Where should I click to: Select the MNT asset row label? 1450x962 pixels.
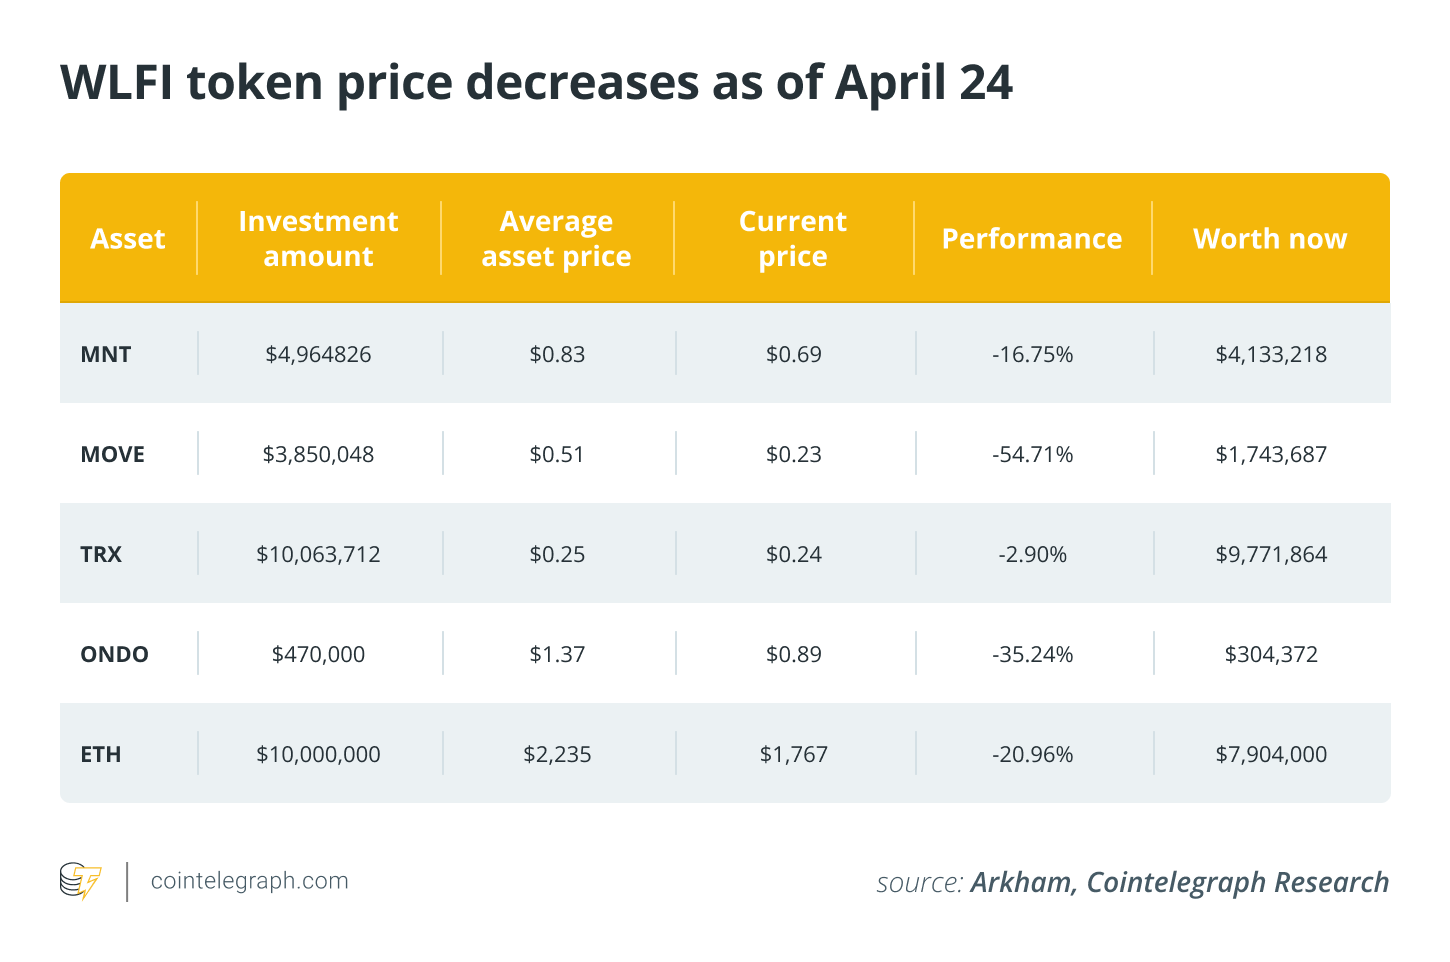click(x=106, y=354)
